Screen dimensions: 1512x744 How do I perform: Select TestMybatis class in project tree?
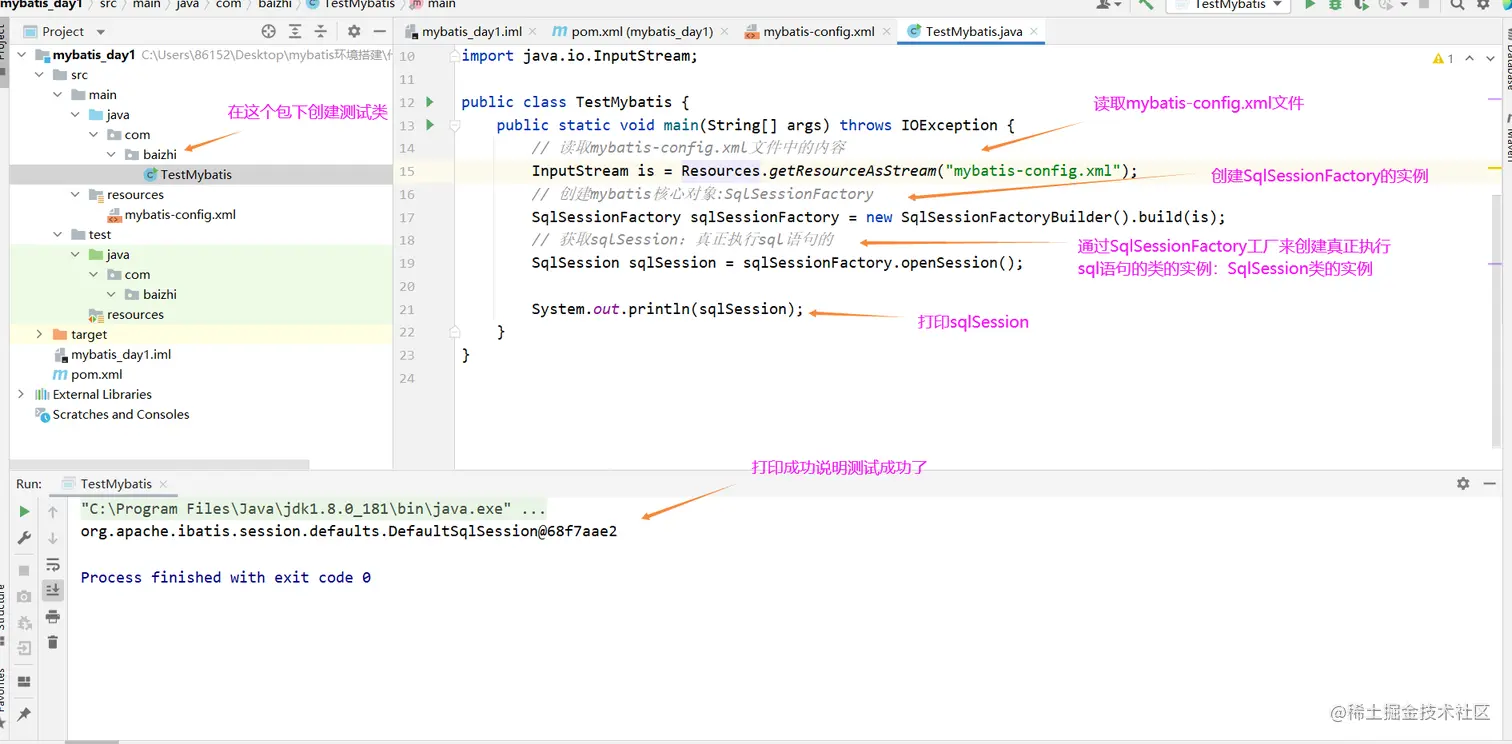pyautogui.click(x=186, y=175)
